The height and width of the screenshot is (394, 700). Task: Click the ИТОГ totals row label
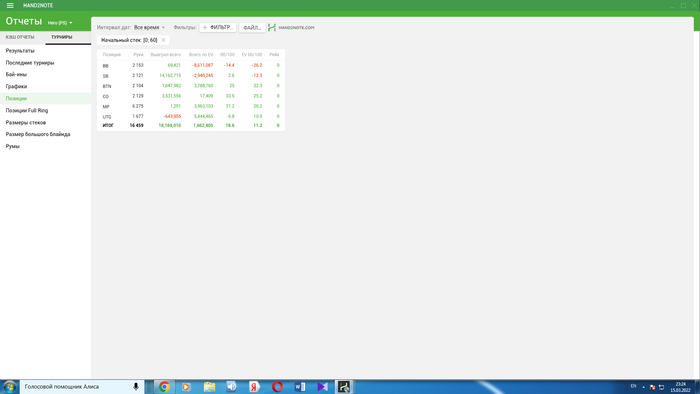click(108, 126)
